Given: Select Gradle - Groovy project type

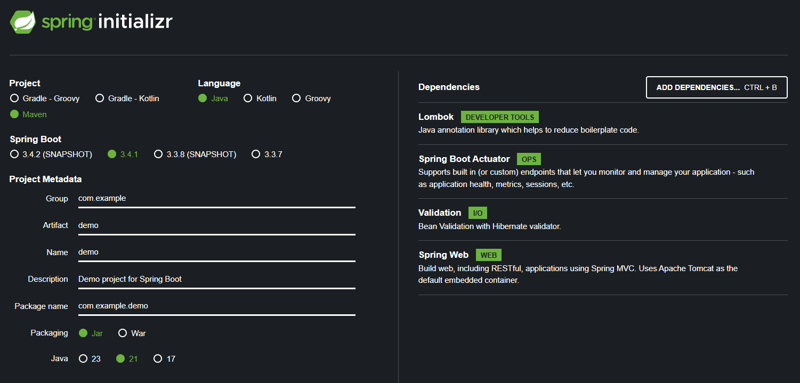Looking at the screenshot, I should tap(45, 98).
